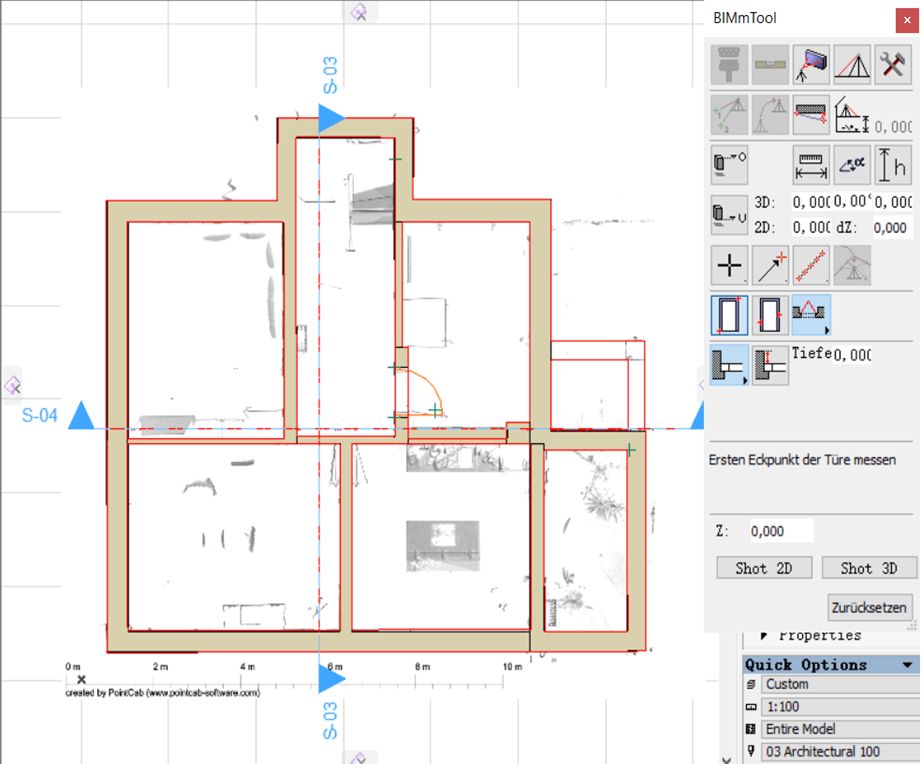Click the laser scanner tripod icon
This screenshot has width=921, height=764.
(x=811, y=64)
